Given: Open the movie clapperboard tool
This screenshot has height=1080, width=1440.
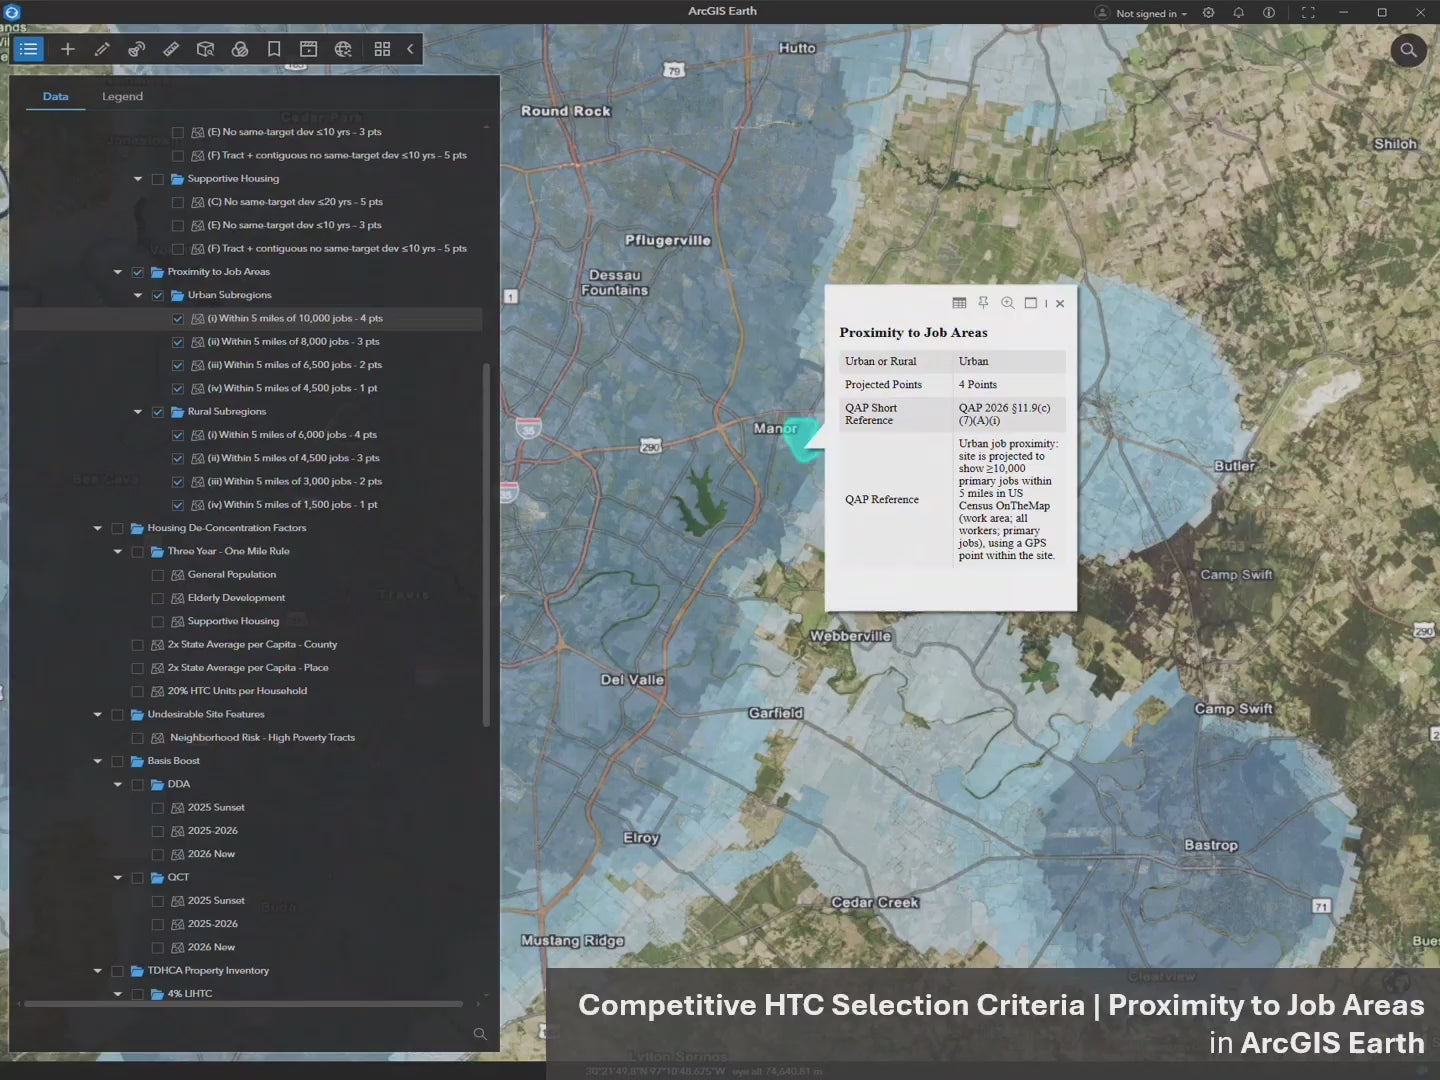Looking at the screenshot, I should point(308,49).
